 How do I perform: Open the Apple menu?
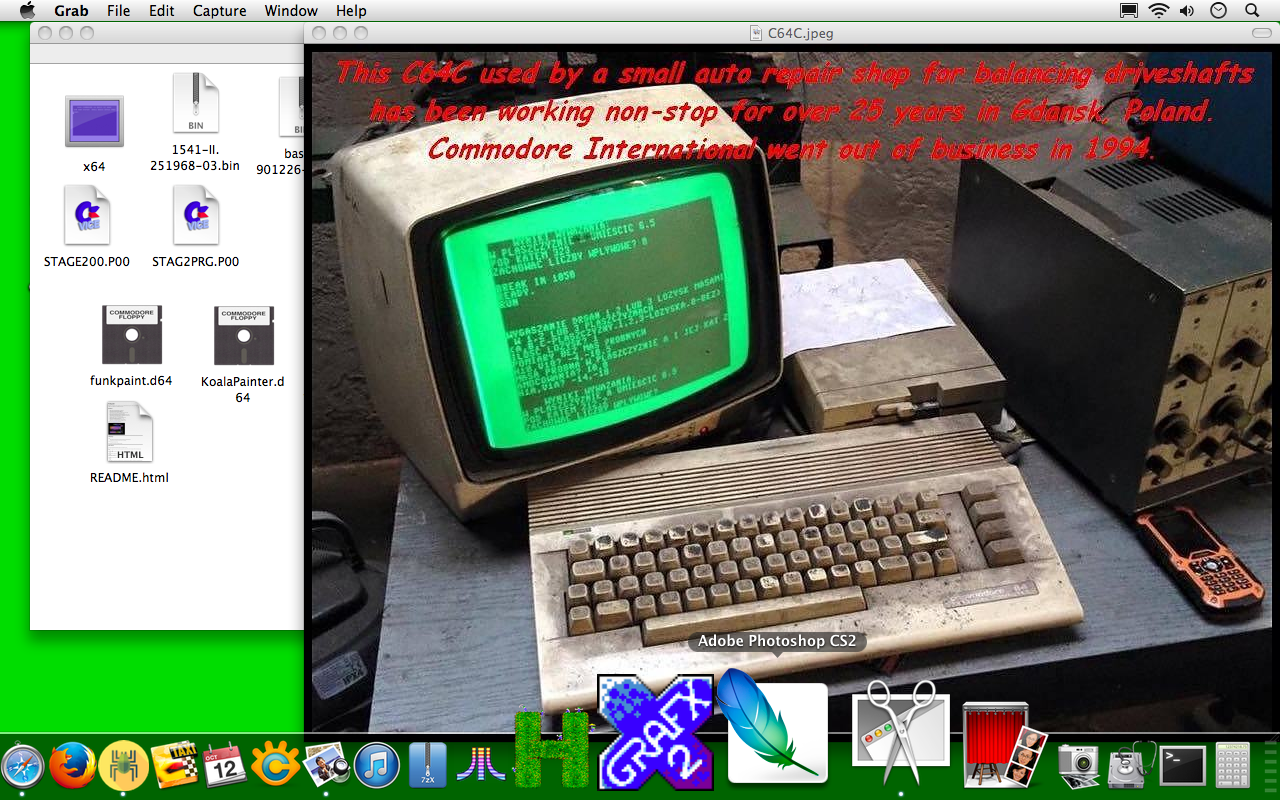[27, 11]
